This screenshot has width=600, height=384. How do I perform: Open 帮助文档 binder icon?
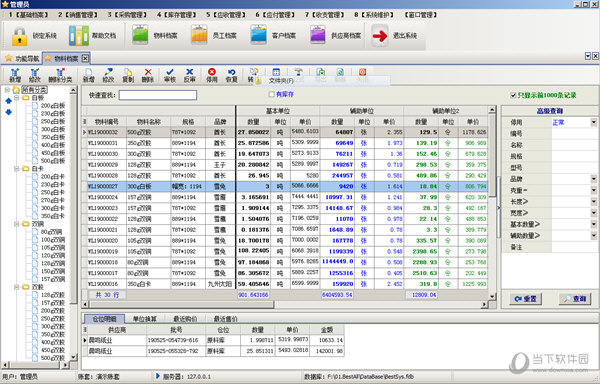point(78,36)
